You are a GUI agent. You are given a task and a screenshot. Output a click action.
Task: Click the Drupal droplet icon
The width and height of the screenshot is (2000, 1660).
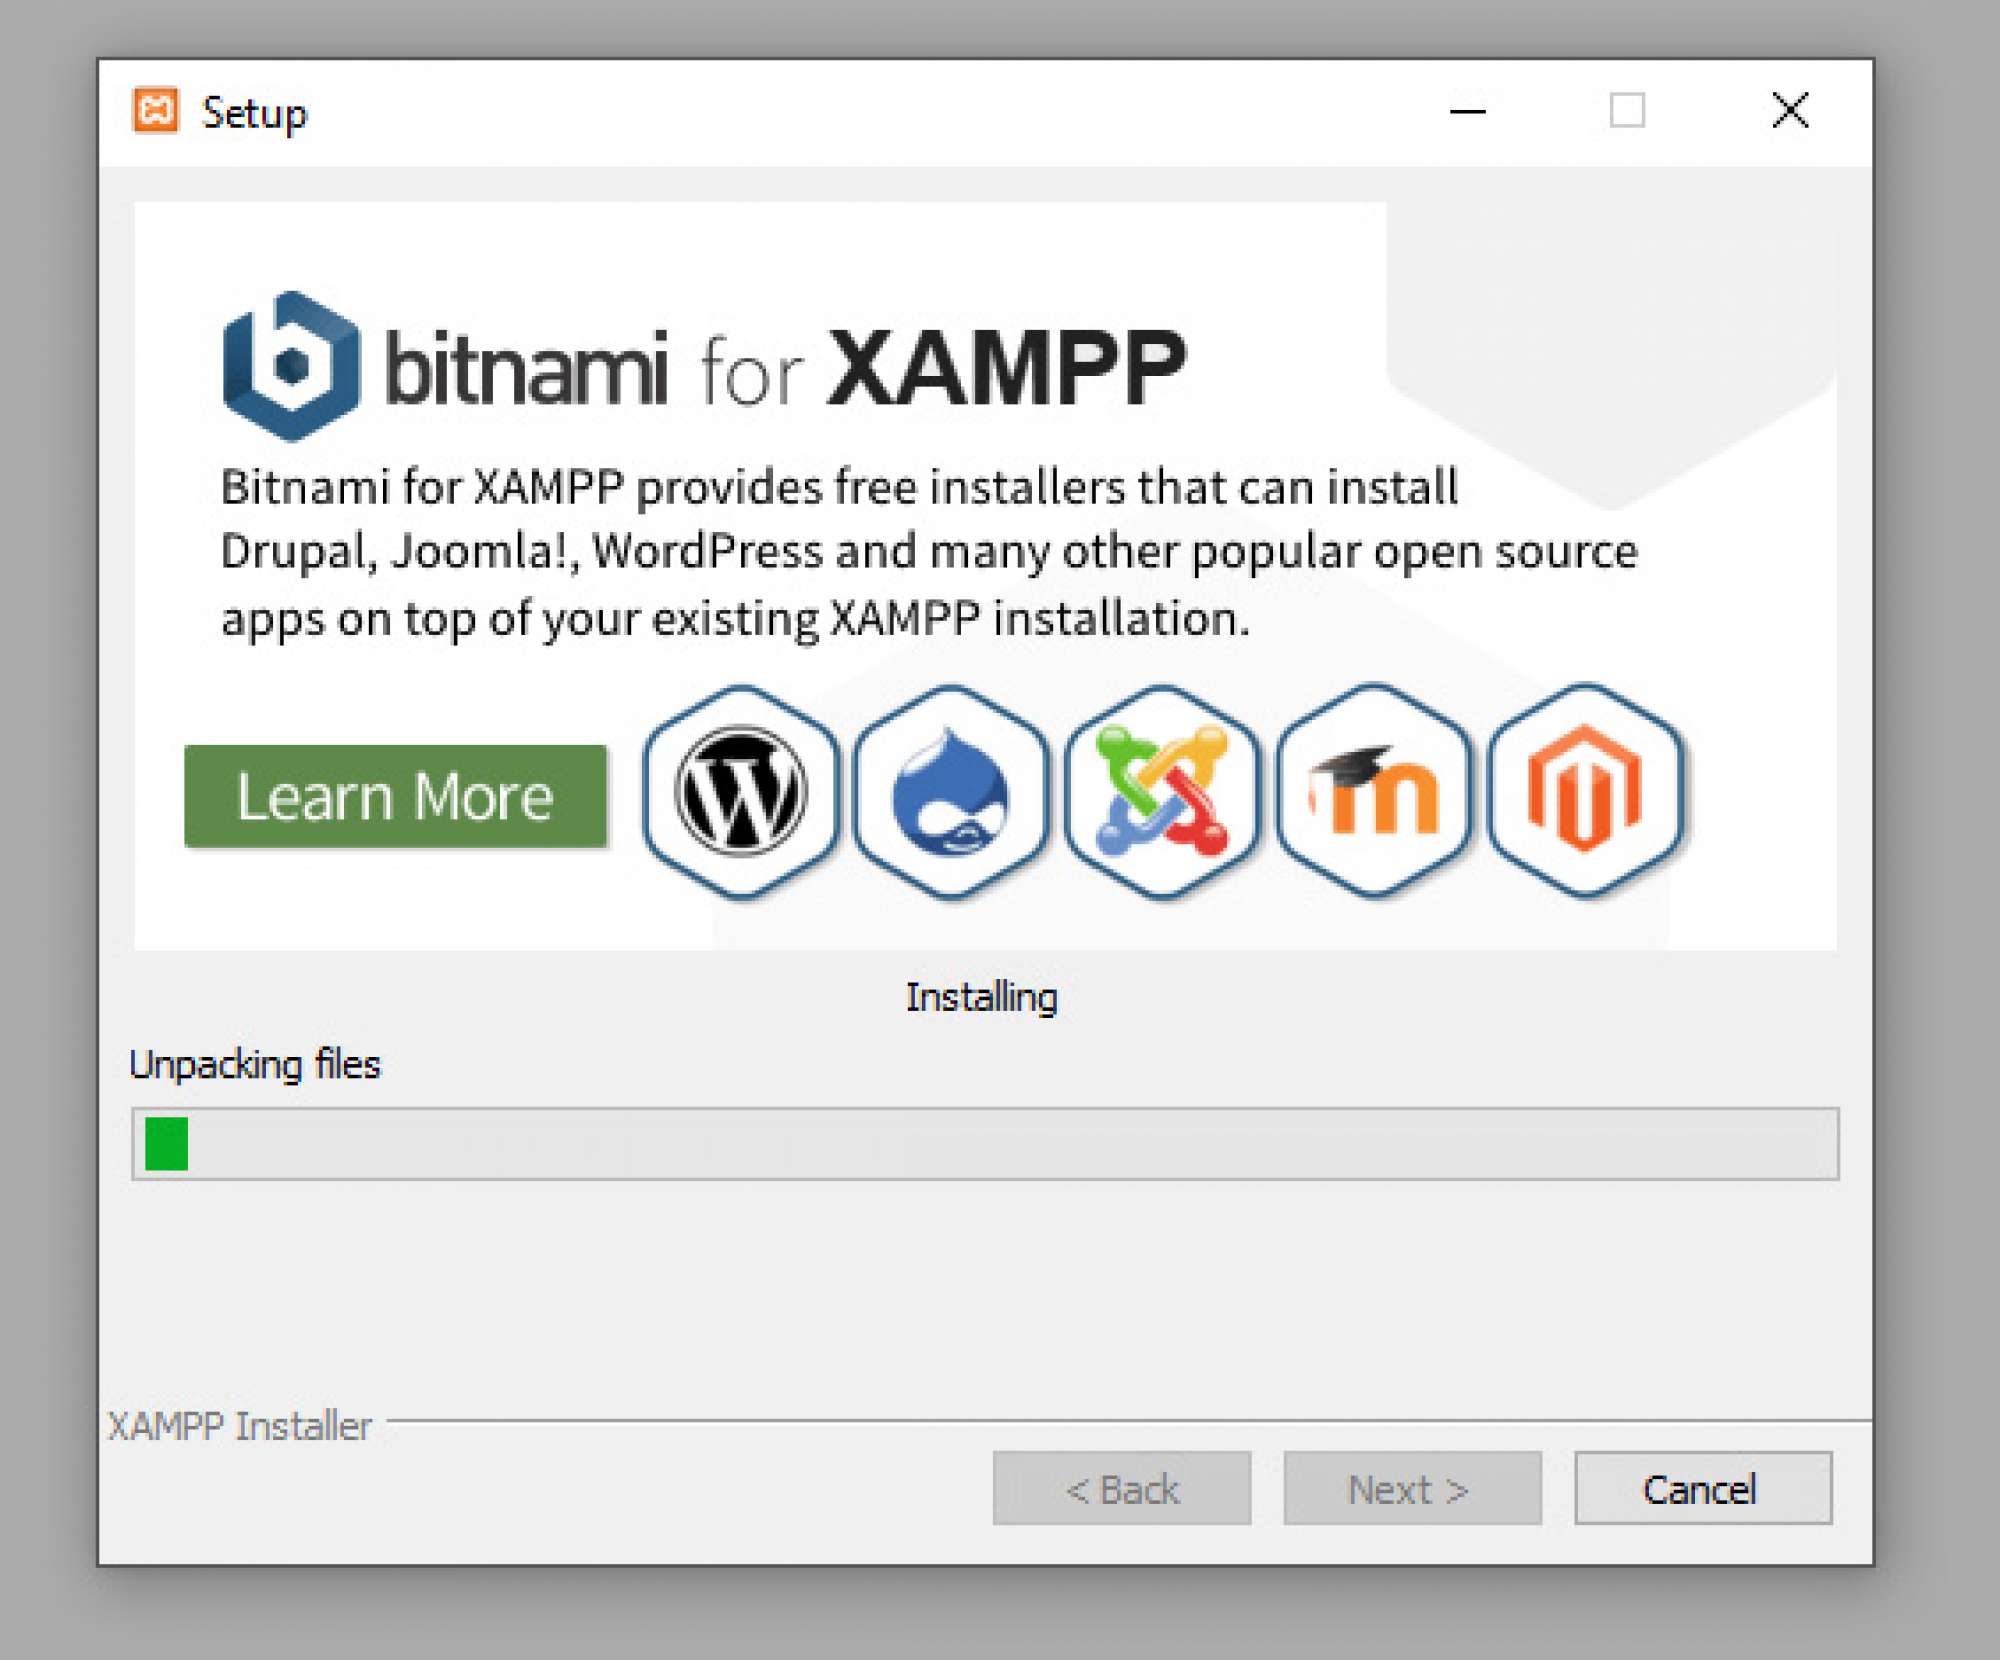951,791
